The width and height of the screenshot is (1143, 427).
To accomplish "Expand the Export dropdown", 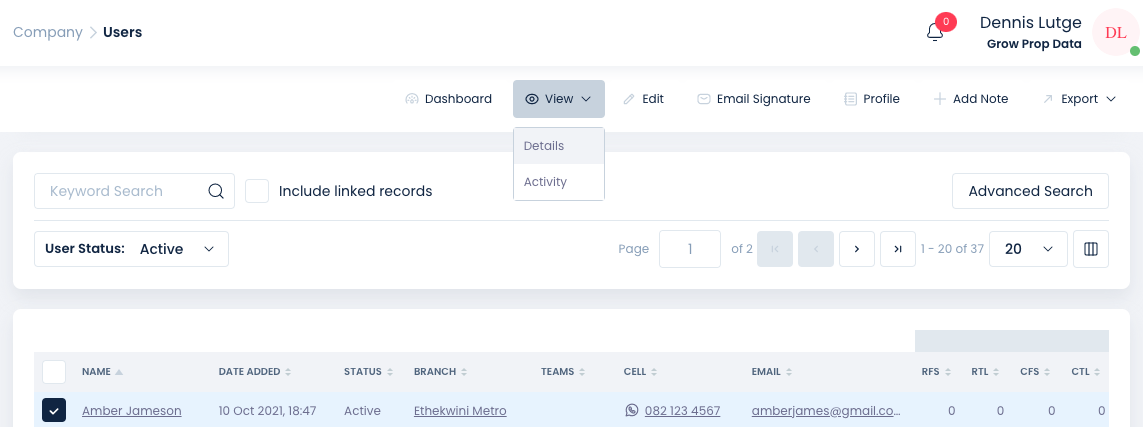I will tap(1079, 99).
